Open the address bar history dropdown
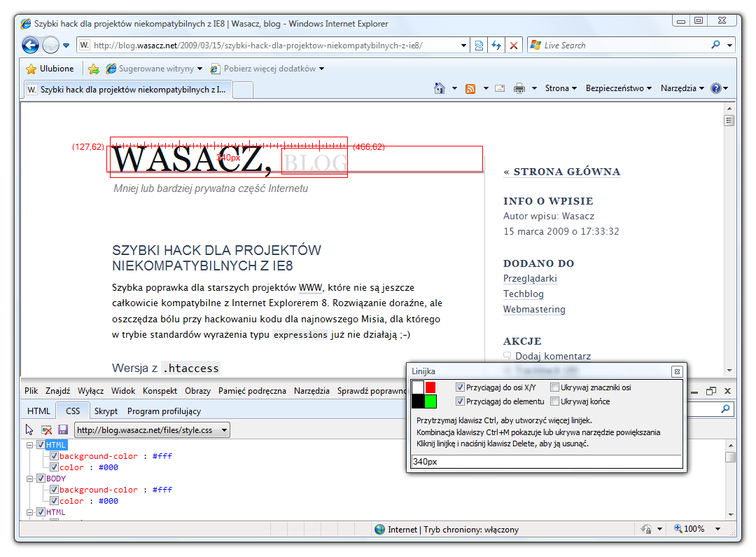Screen dimensions: 756x557 (x=463, y=45)
